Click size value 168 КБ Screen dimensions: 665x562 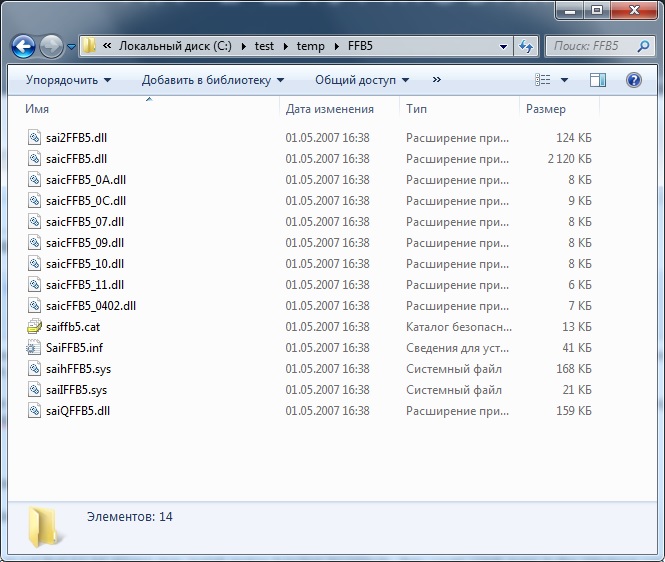tap(574, 369)
